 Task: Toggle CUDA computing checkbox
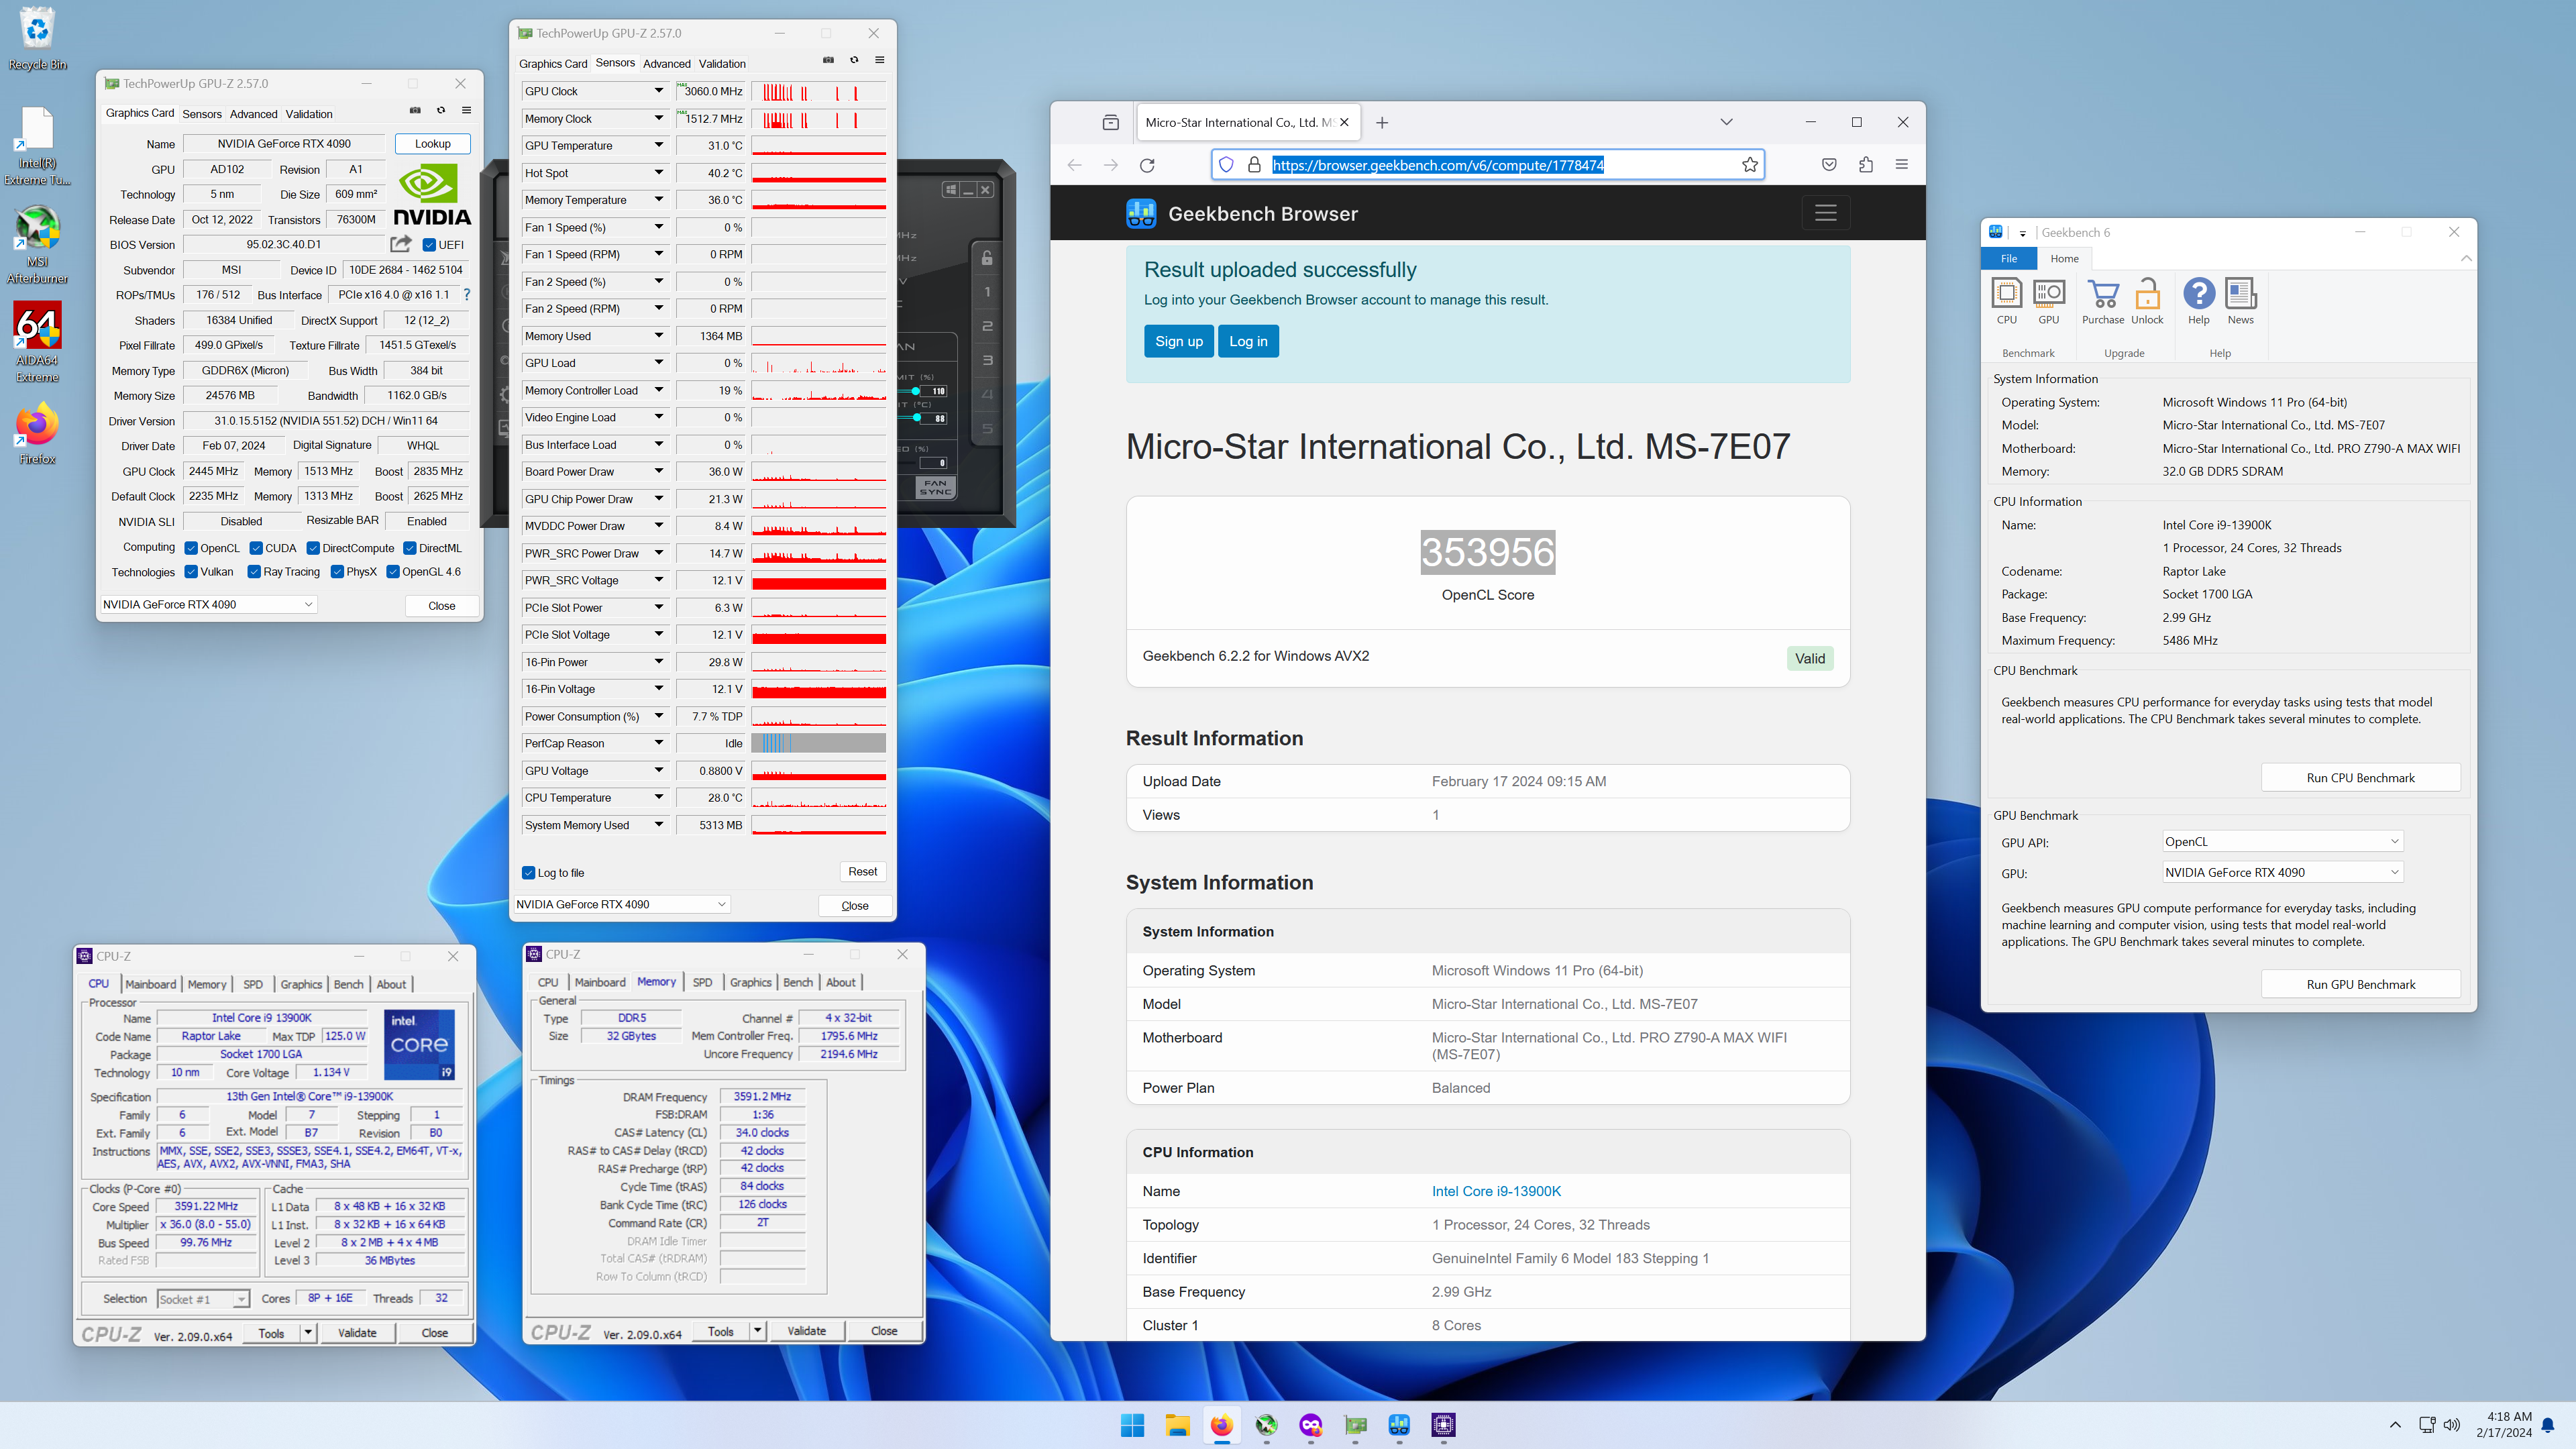pyautogui.click(x=256, y=548)
